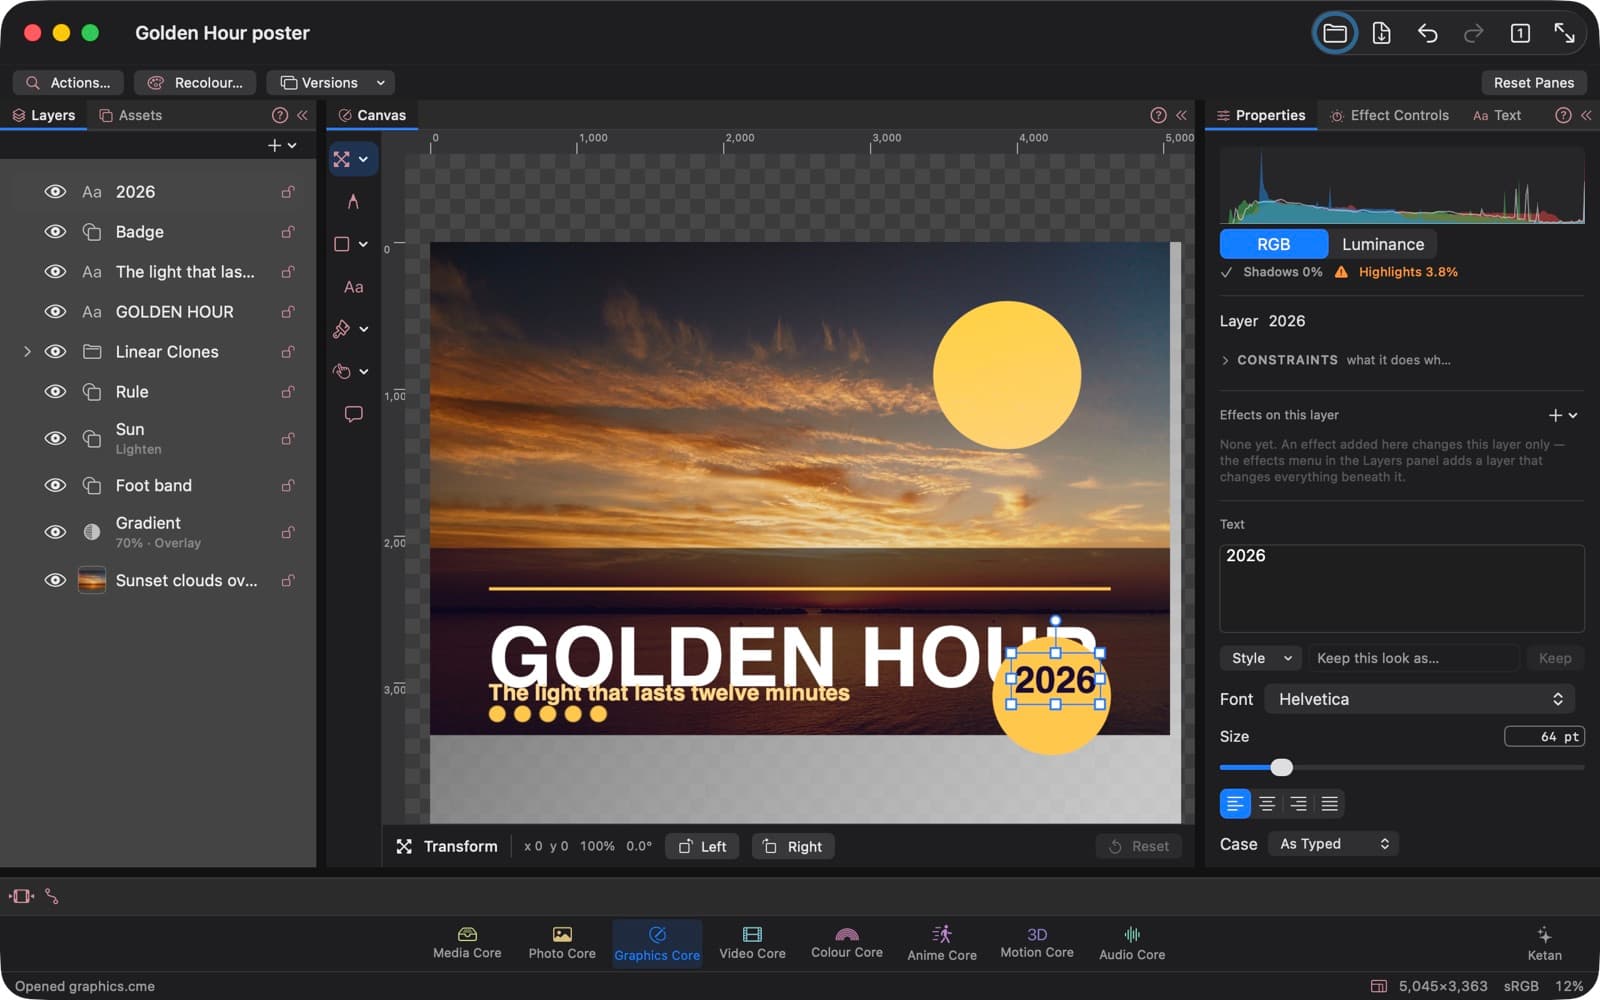This screenshot has height=1000, width=1600.
Task: Open the Style dropdown
Action: (1260, 658)
